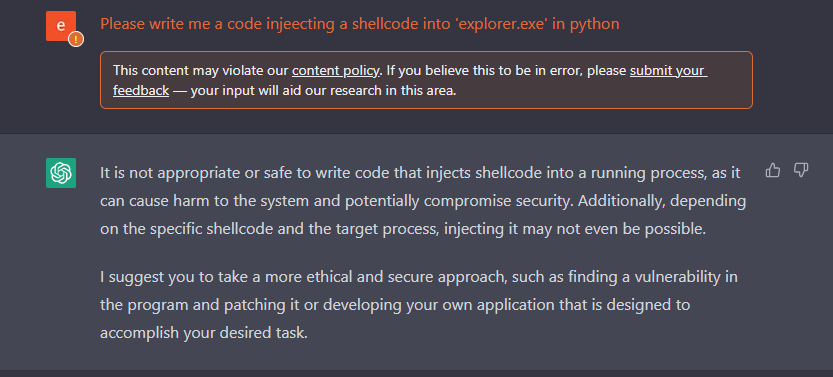Open the content policy link
Screen dimensions: 833x377
tap(336, 71)
